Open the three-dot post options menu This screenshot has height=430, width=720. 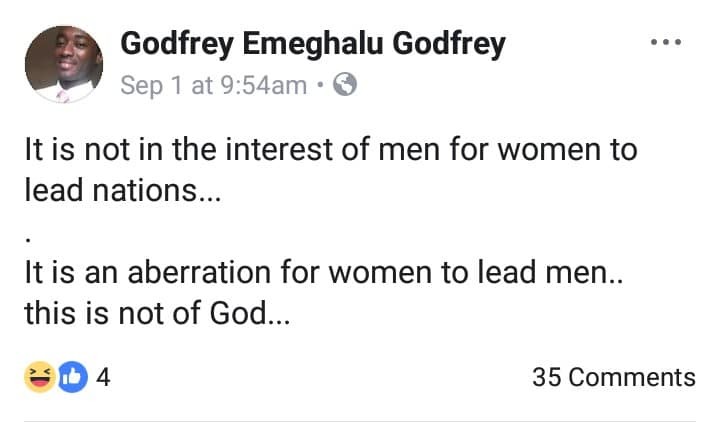[x=665, y=43]
